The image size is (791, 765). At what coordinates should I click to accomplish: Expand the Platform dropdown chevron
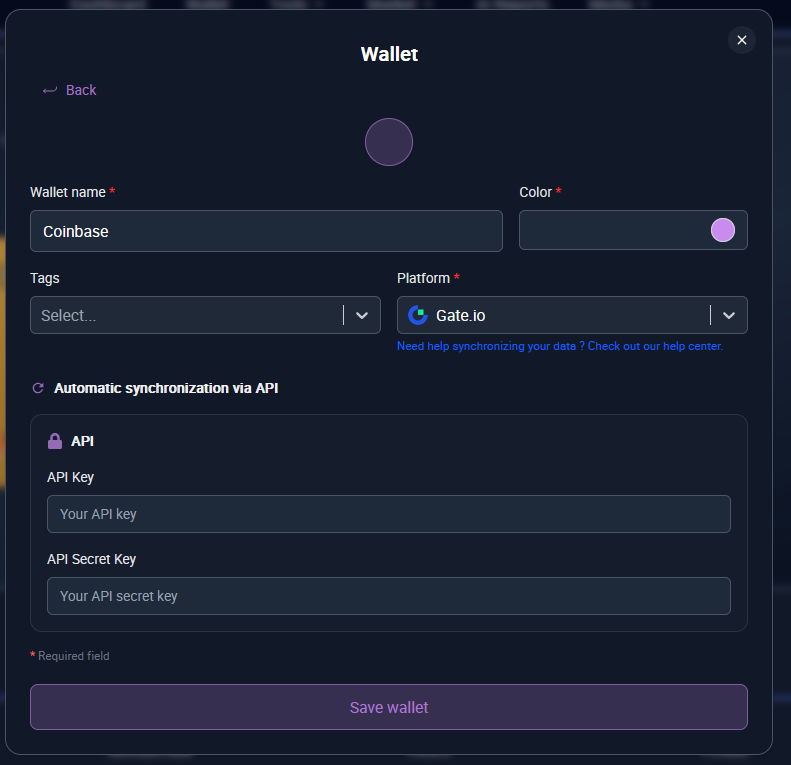(x=729, y=315)
